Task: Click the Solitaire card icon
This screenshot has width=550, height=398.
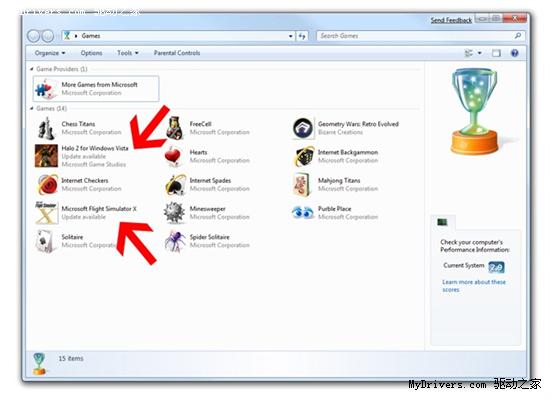Action: pyautogui.click(x=46, y=241)
